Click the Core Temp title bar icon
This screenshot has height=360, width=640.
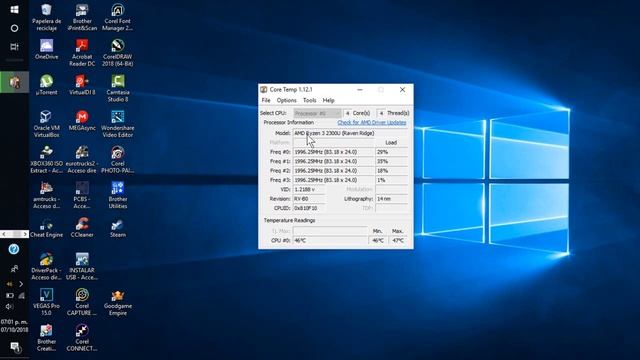pos(264,89)
